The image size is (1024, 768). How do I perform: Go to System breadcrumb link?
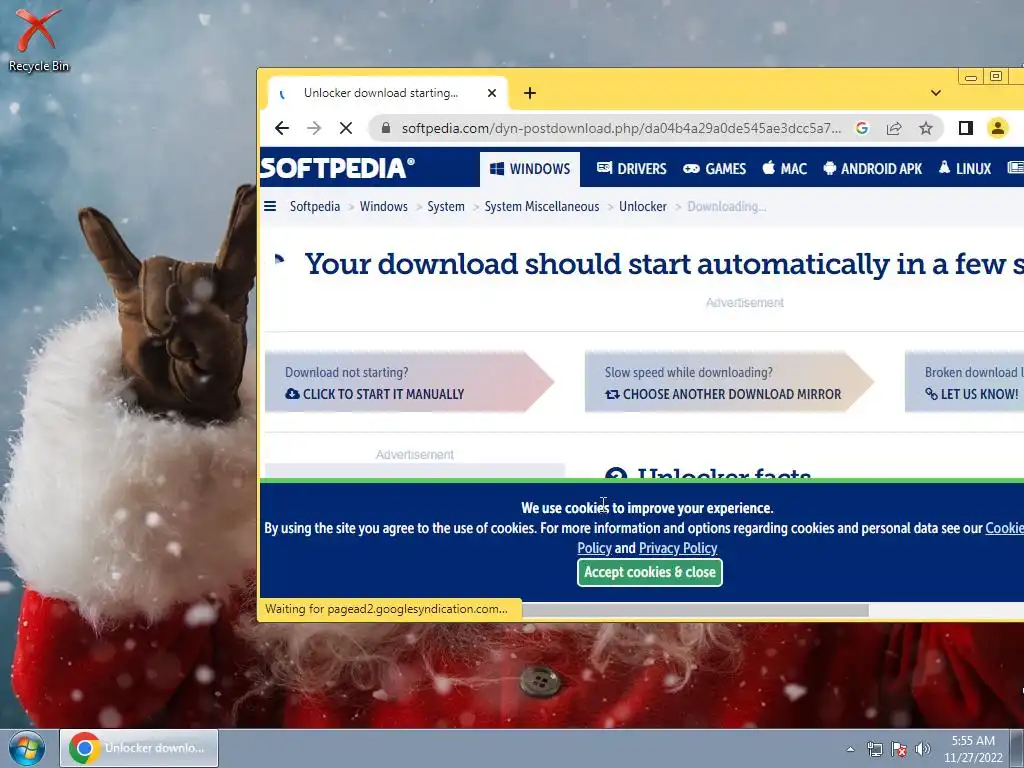(x=446, y=206)
